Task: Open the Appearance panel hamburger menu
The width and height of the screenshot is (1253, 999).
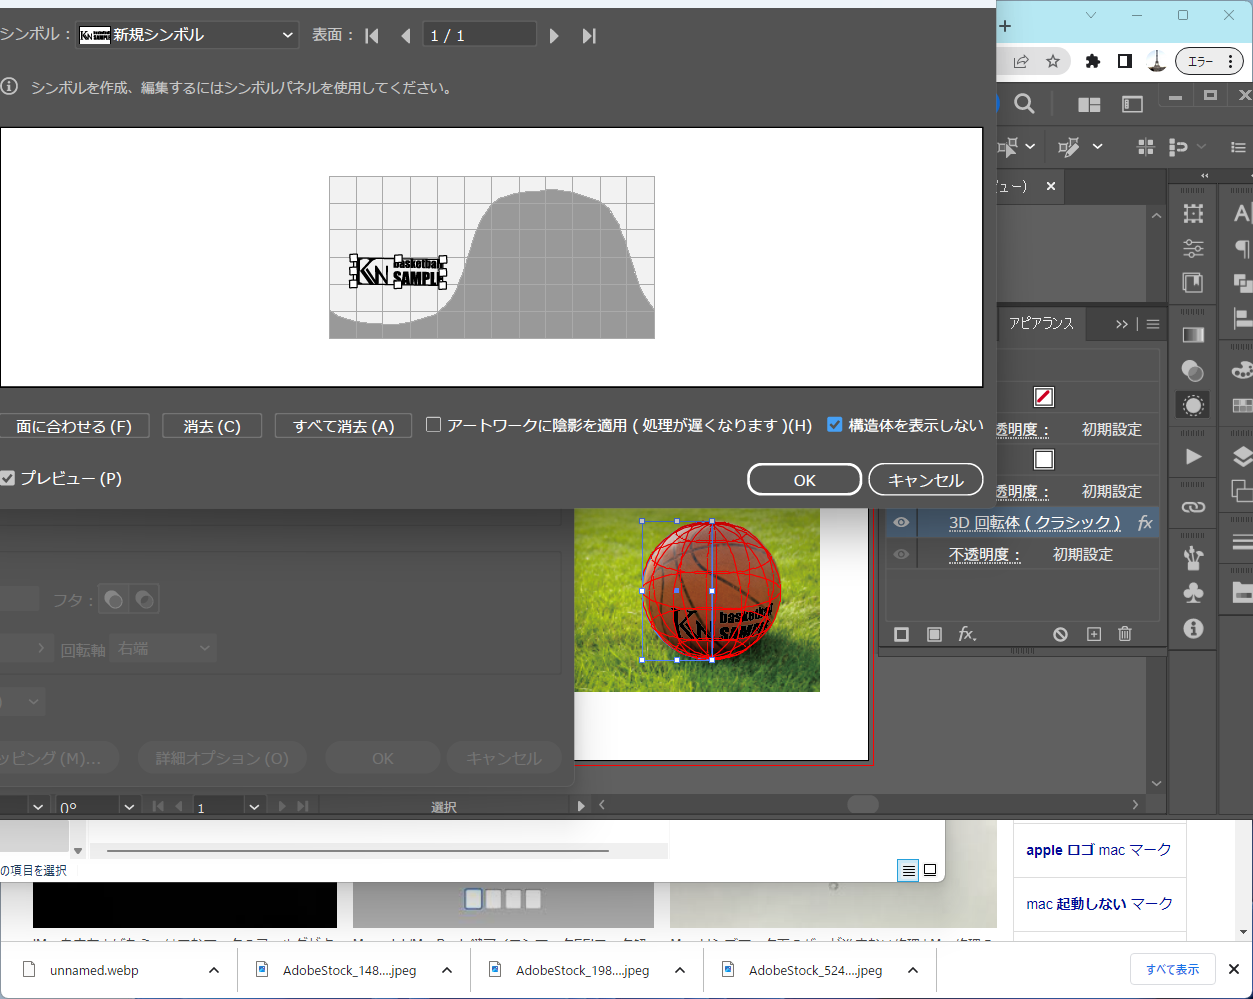Action: click(1153, 324)
